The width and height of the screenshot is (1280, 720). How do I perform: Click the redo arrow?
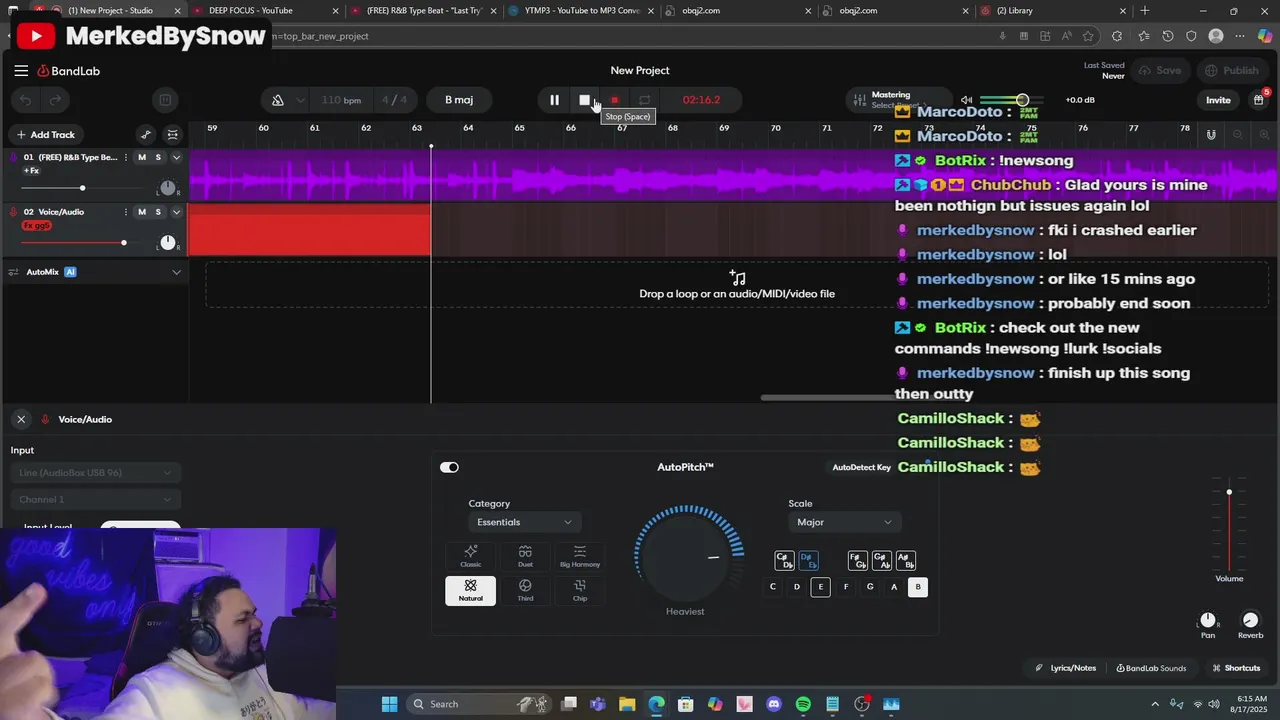tap(56, 100)
